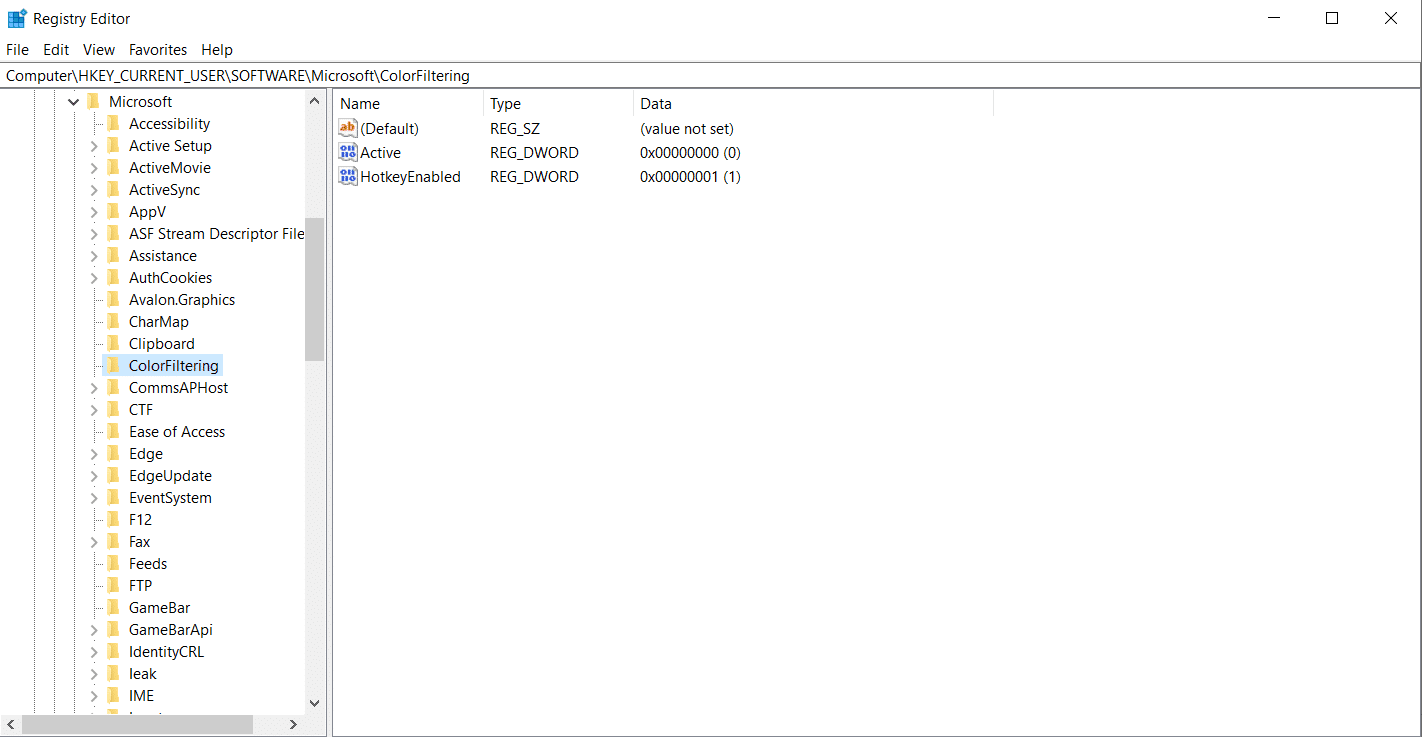Close the Registry Editor window
Screen dimensions: 1422x737
tap(1391, 18)
